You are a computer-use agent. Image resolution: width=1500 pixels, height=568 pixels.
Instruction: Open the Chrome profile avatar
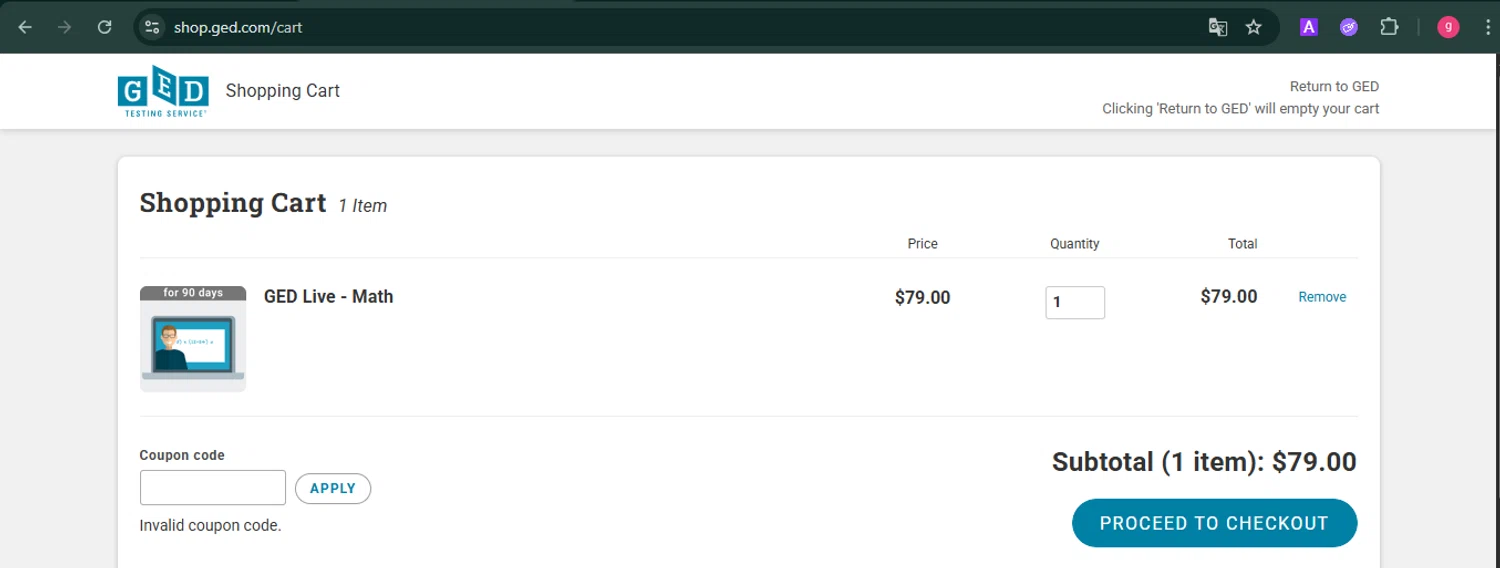point(1448,27)
